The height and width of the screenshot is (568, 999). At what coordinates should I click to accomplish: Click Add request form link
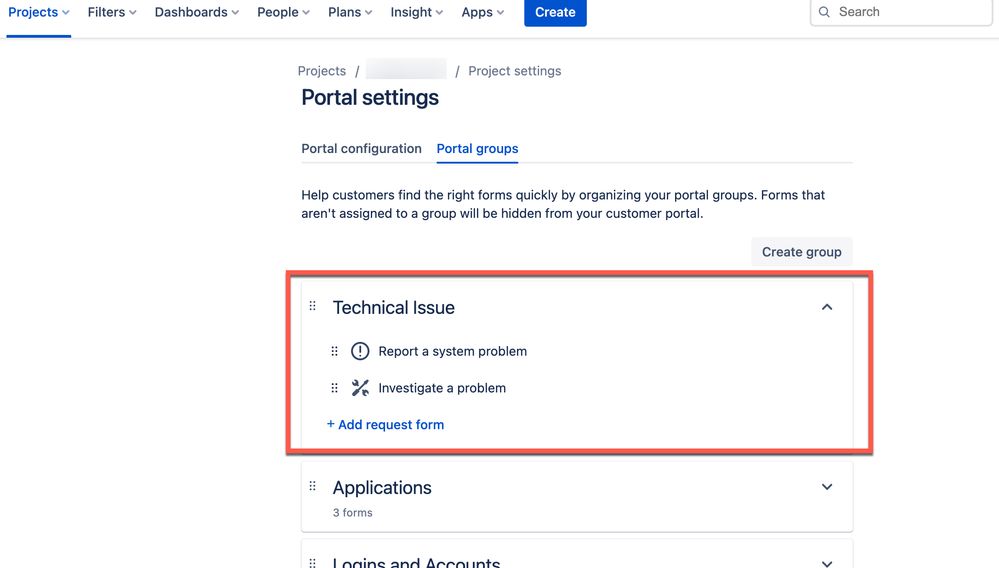385,425
